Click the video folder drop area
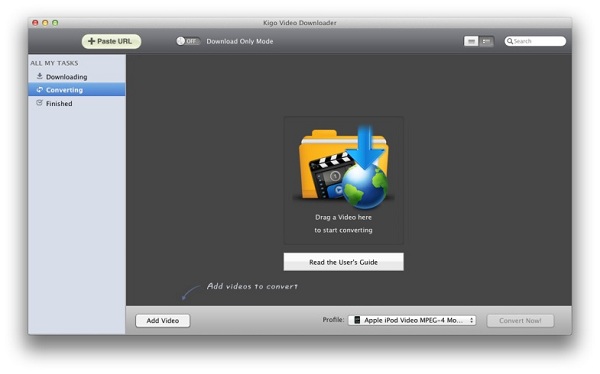 343,180
